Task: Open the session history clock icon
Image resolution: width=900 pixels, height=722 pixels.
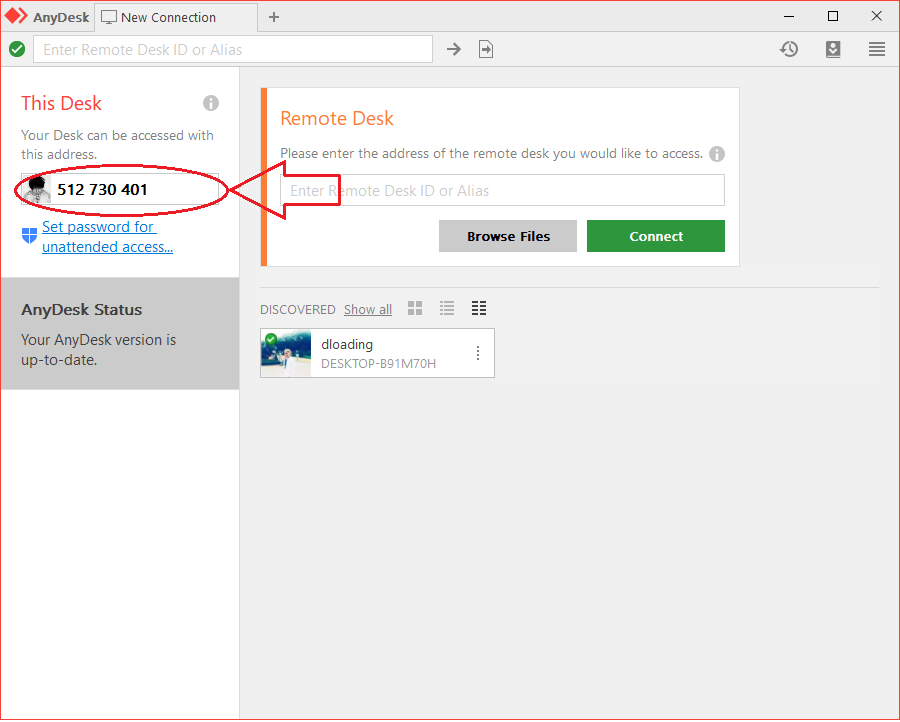Action: tap(789, 49)
